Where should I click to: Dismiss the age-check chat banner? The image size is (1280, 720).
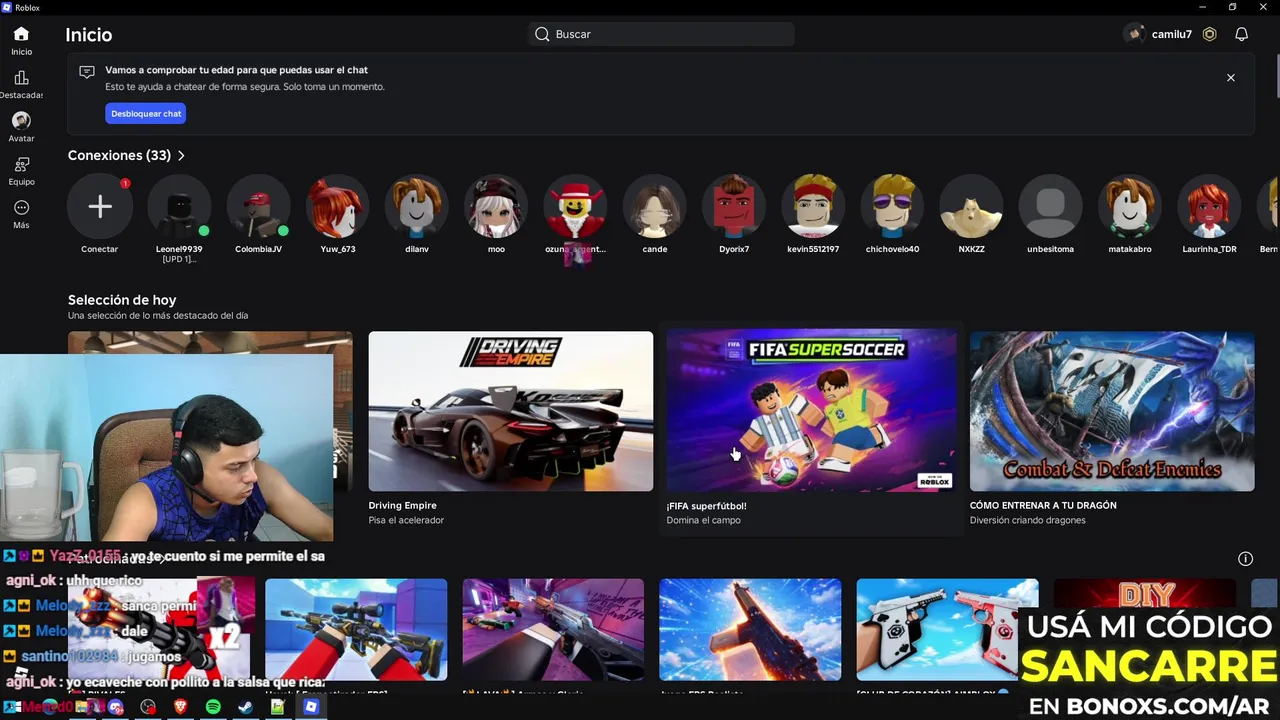(x=1231, y=78)
